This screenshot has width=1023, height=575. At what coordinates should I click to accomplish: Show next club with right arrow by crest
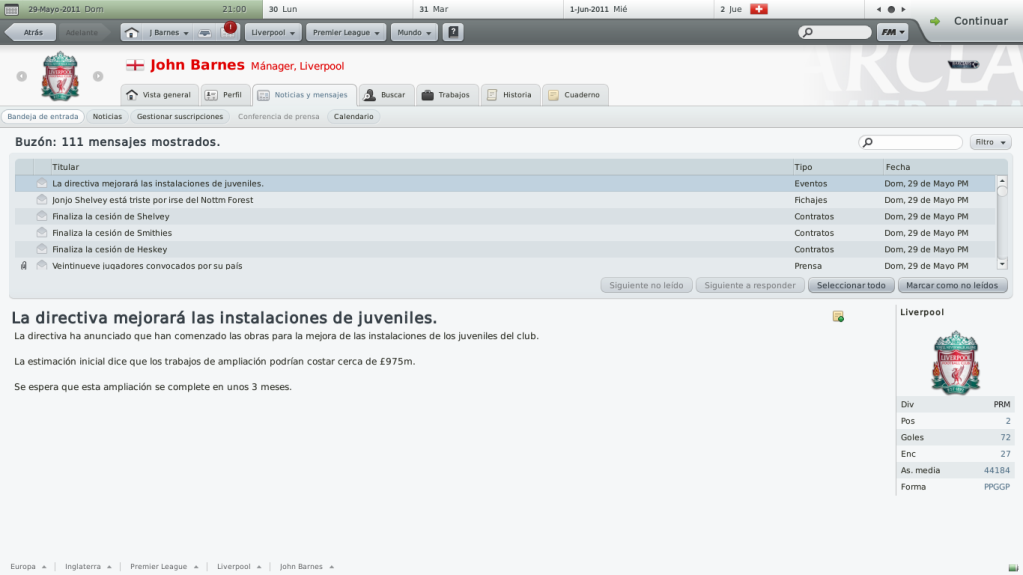[x=98, y=76]
